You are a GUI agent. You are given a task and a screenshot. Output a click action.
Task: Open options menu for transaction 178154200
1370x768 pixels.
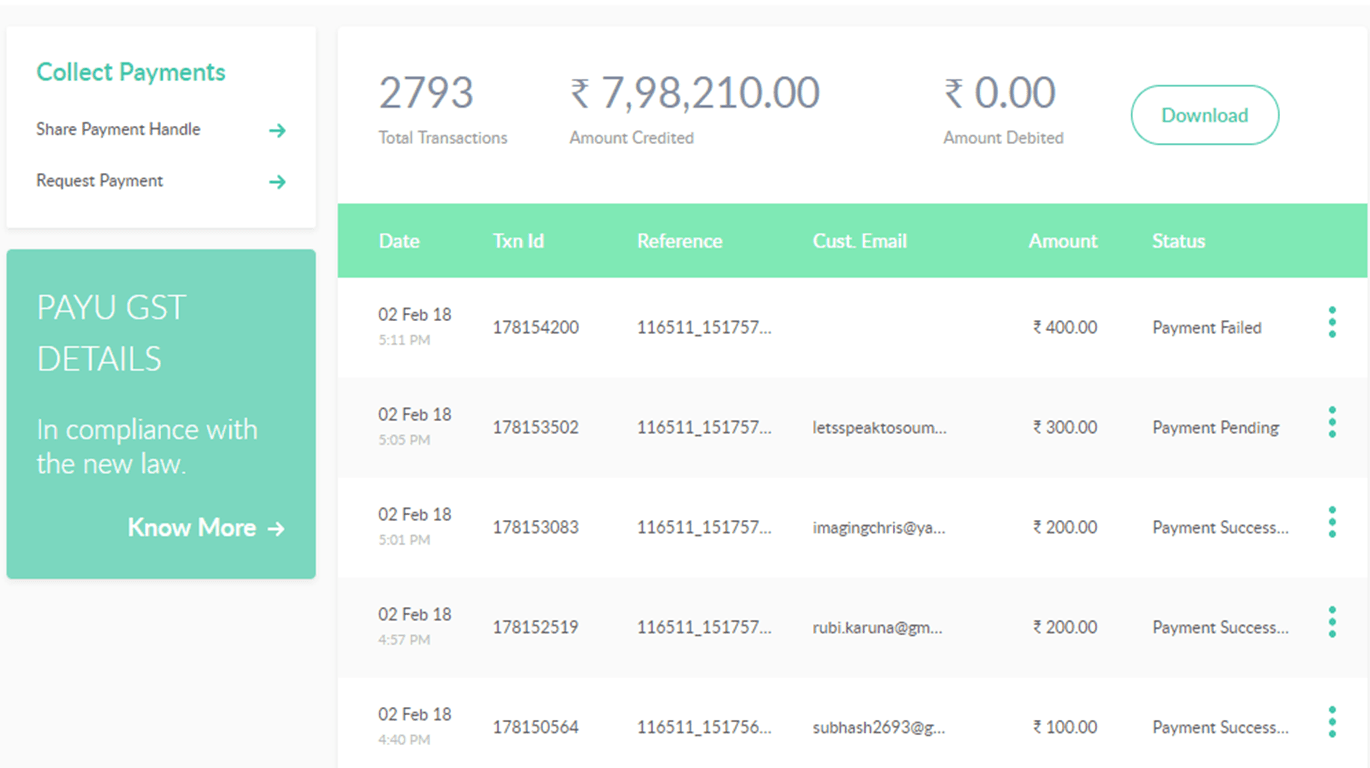coord(1331,322)
